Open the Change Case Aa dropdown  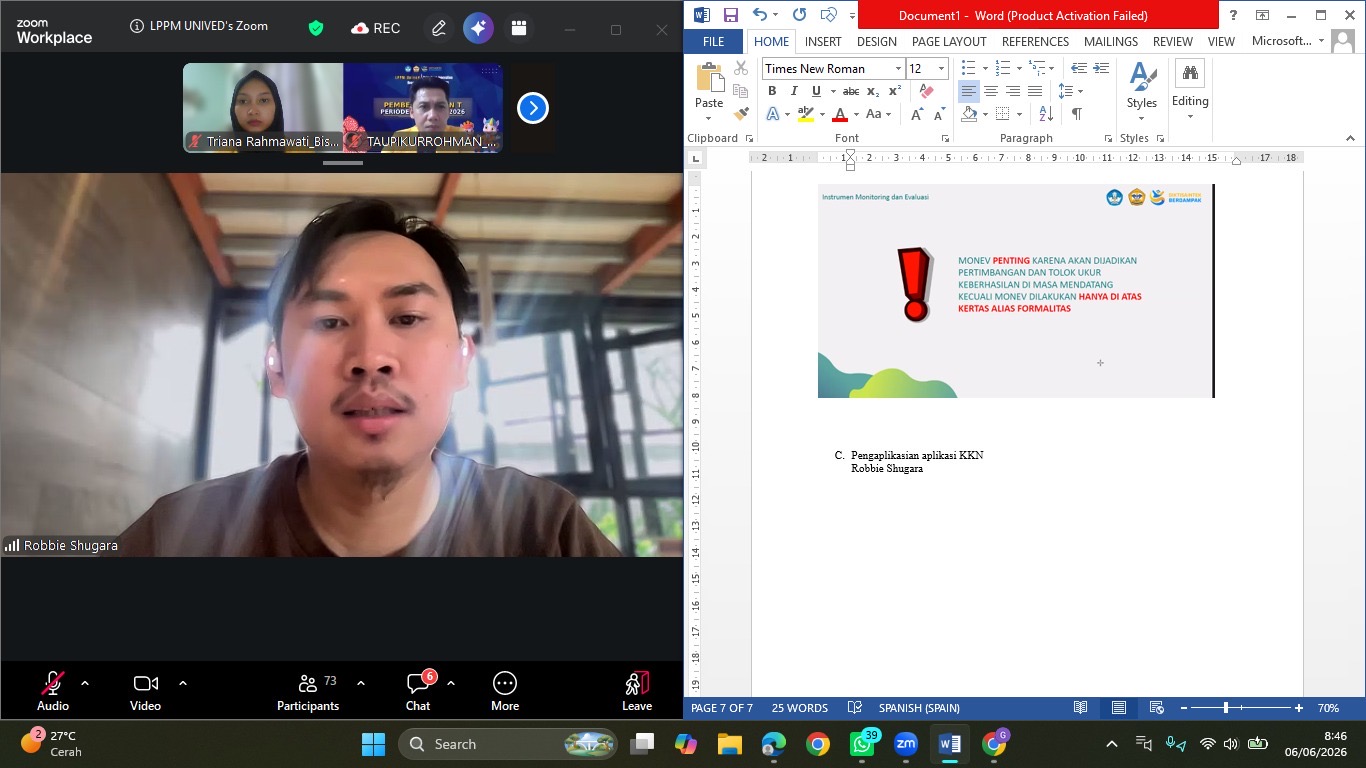click(878, 114)
